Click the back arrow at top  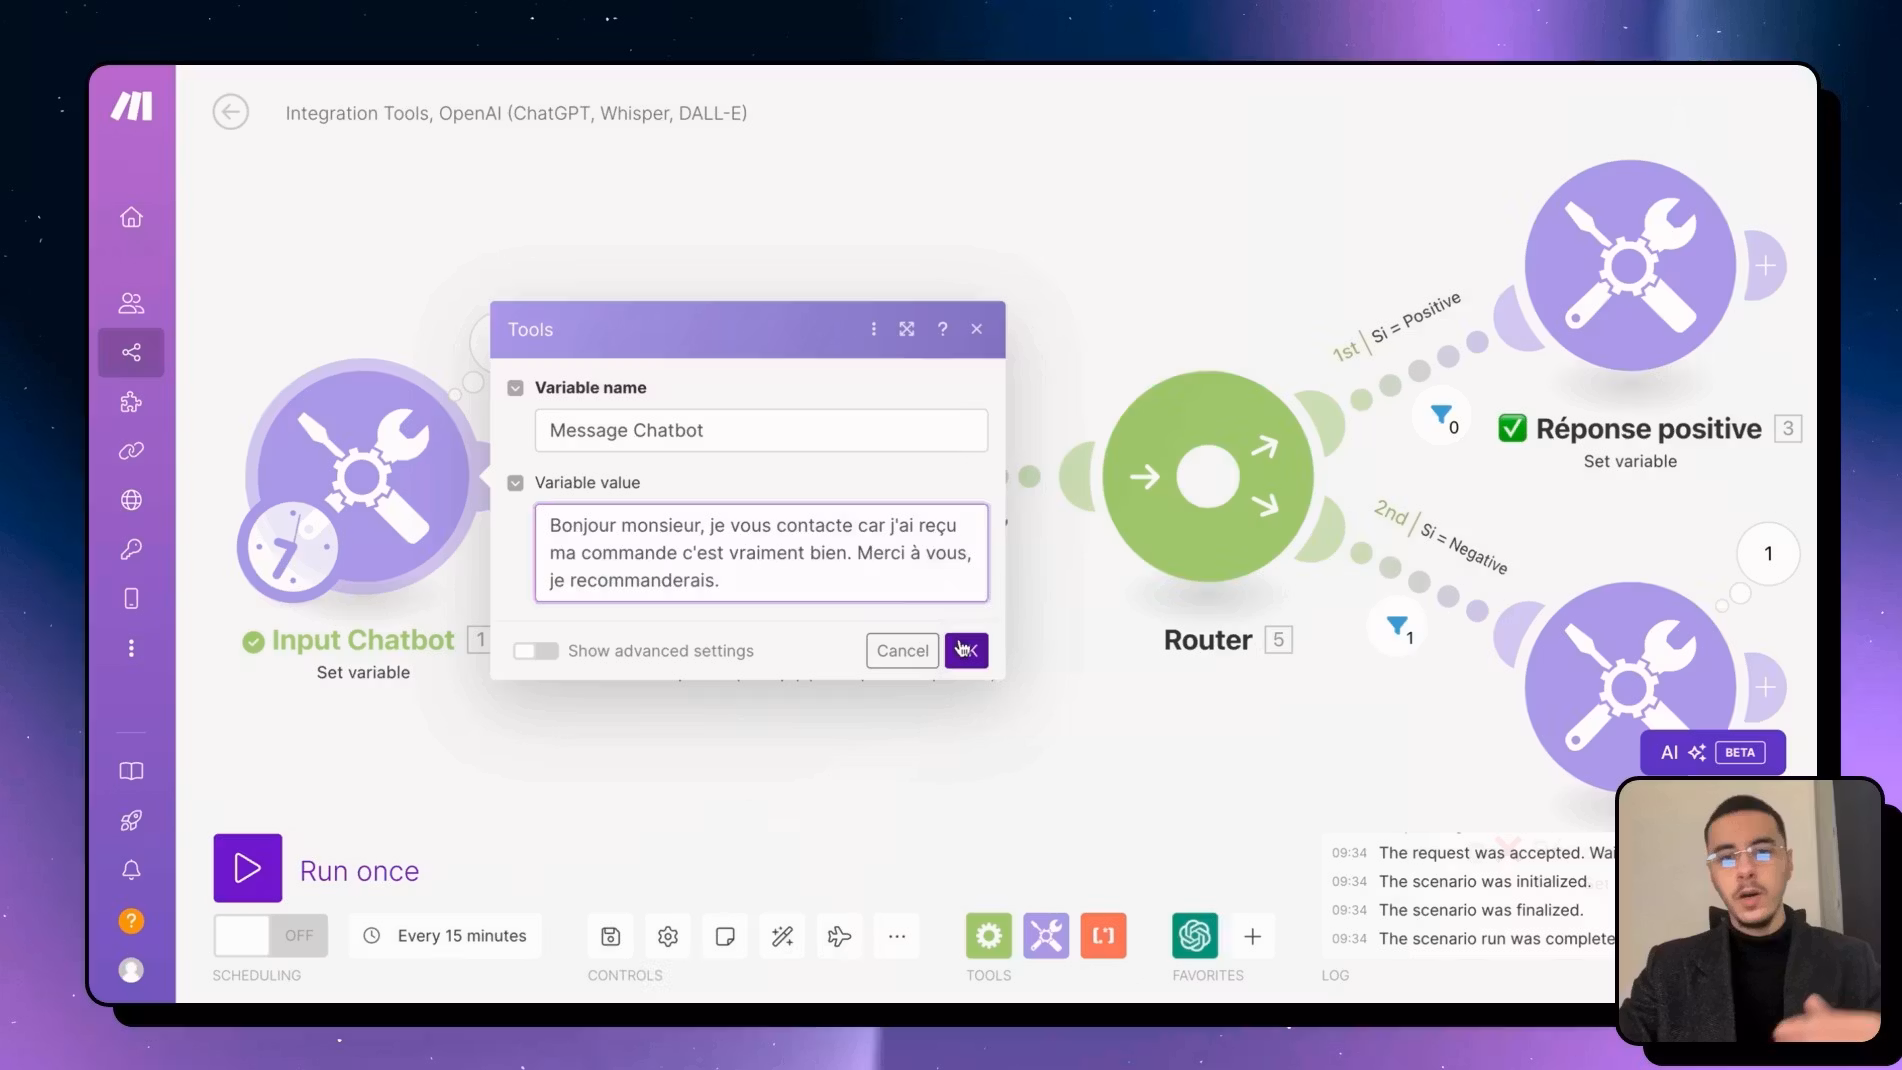231,112
